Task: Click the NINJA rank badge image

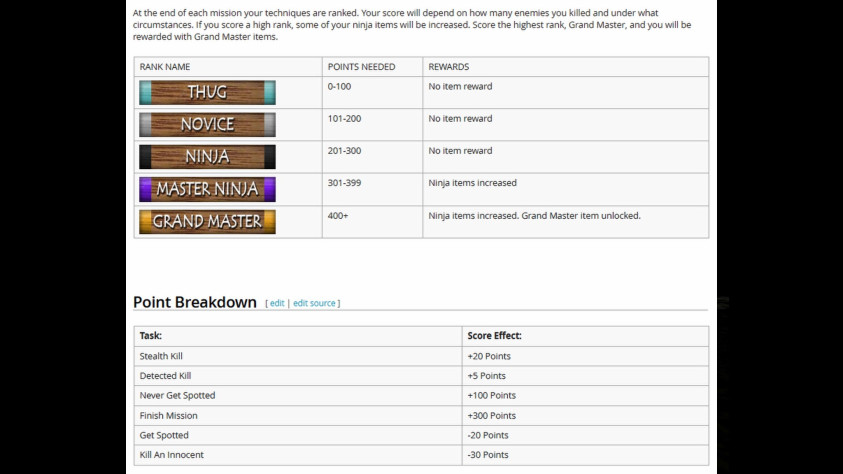Action: click(208, 157)
